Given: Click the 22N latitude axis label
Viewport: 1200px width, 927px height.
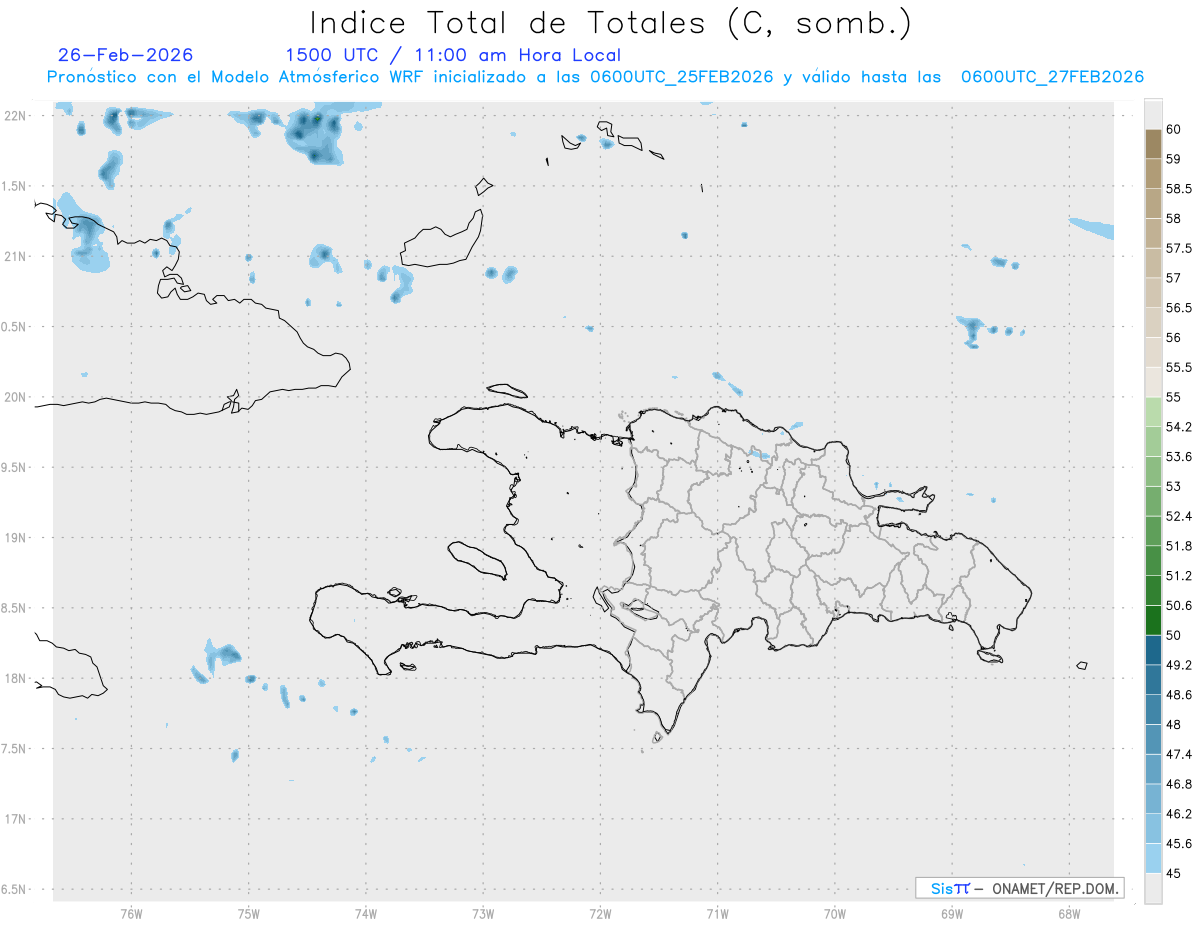Looking at the screenshot, I should coord(15,115).
